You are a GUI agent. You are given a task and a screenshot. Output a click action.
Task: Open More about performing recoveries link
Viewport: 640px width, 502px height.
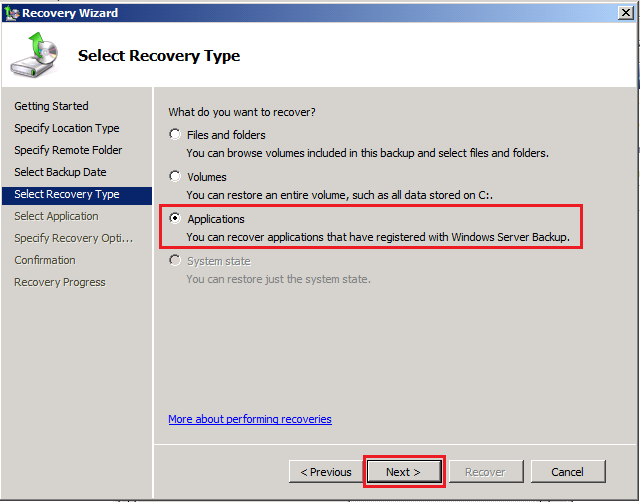pos(249,419)
